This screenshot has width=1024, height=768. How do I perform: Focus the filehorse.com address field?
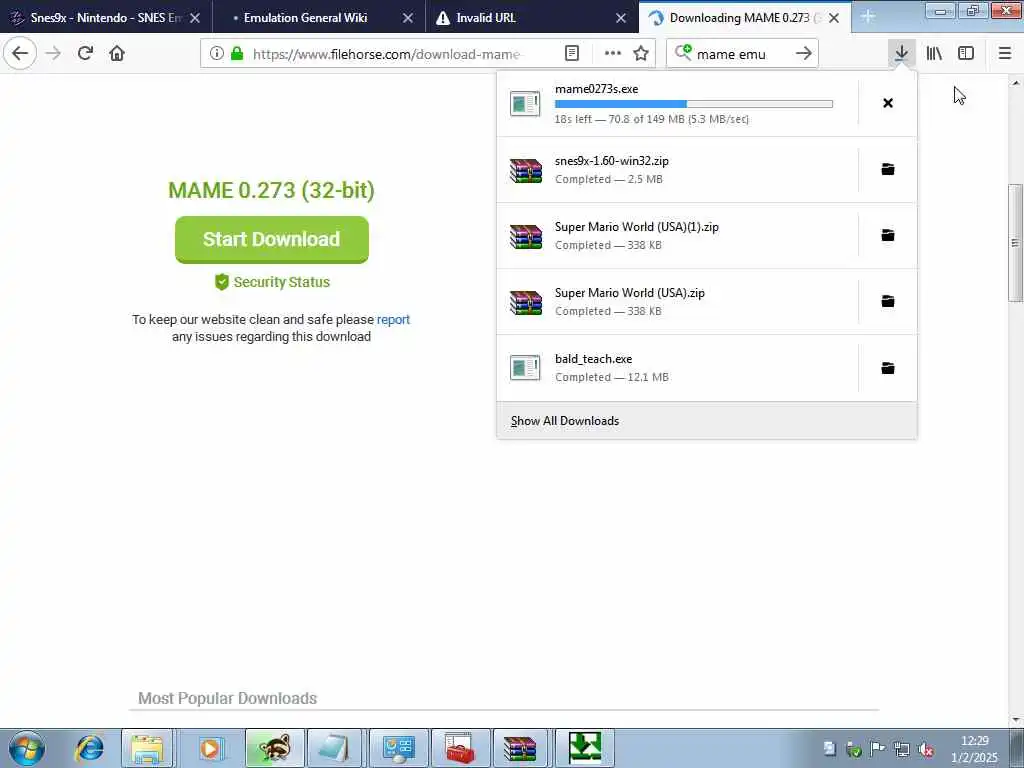point(389,54)
